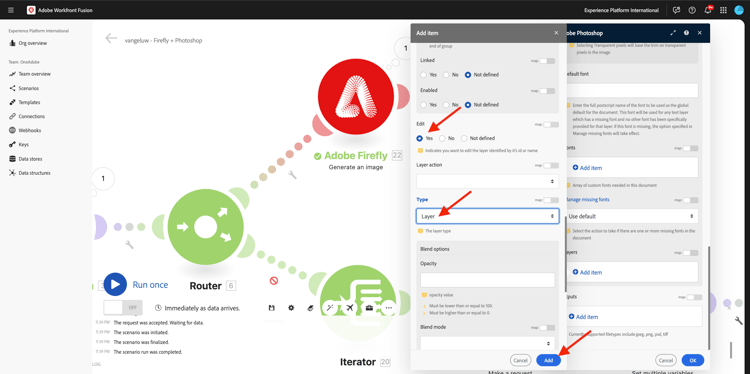The width and height of the screenshot is (750, 374).
Task: Click the Router module
Action: click(x=206, y=227)
